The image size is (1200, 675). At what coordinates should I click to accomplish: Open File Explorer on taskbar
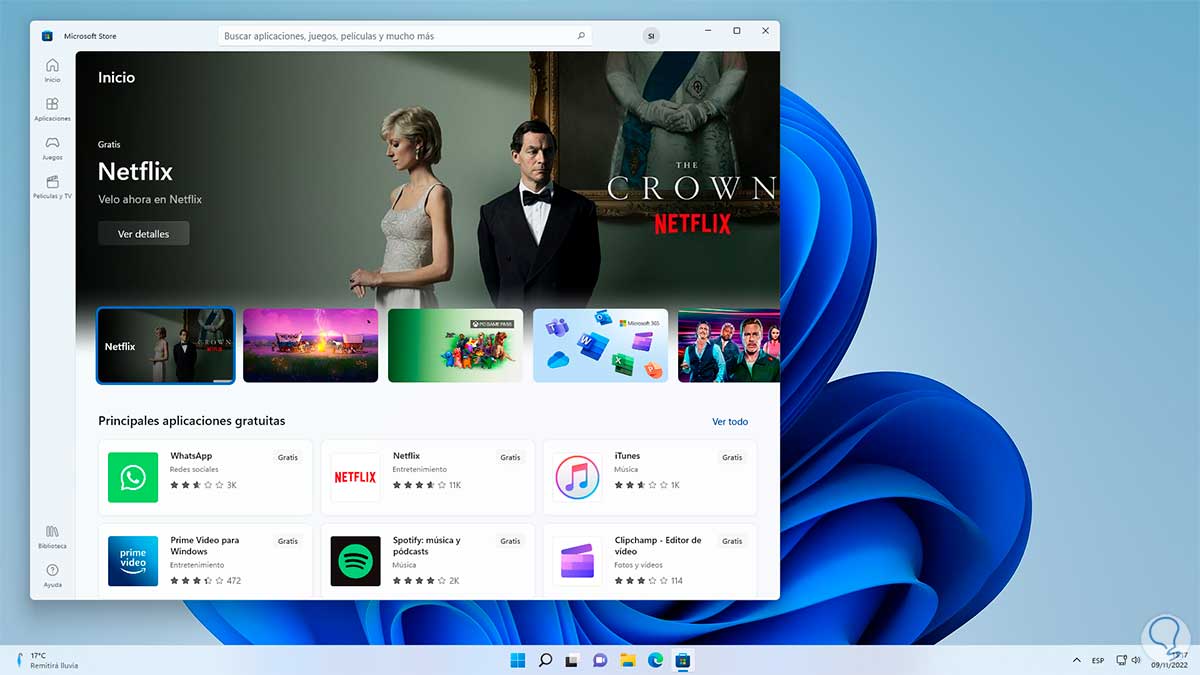pyautogui.click(x=627, y=660)
